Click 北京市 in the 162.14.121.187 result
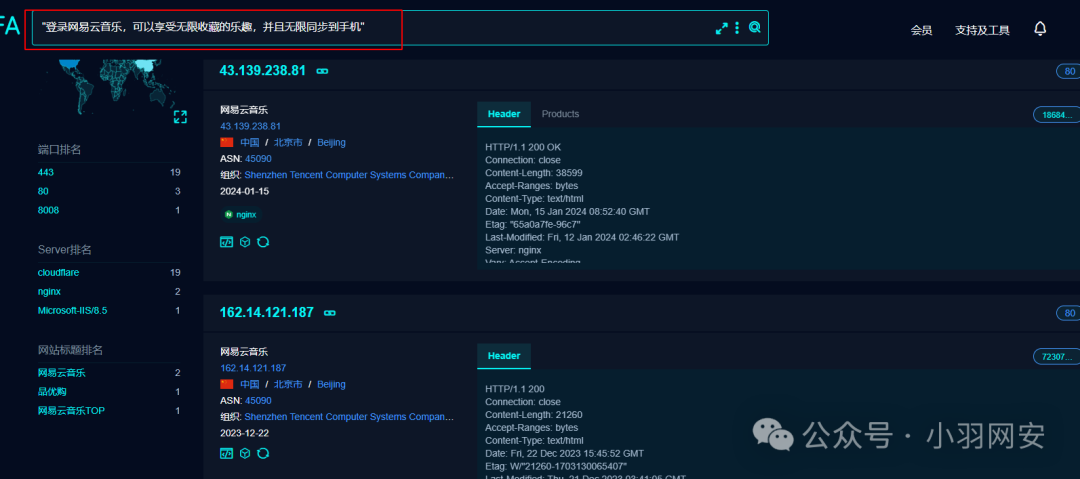 pos(288,385)
